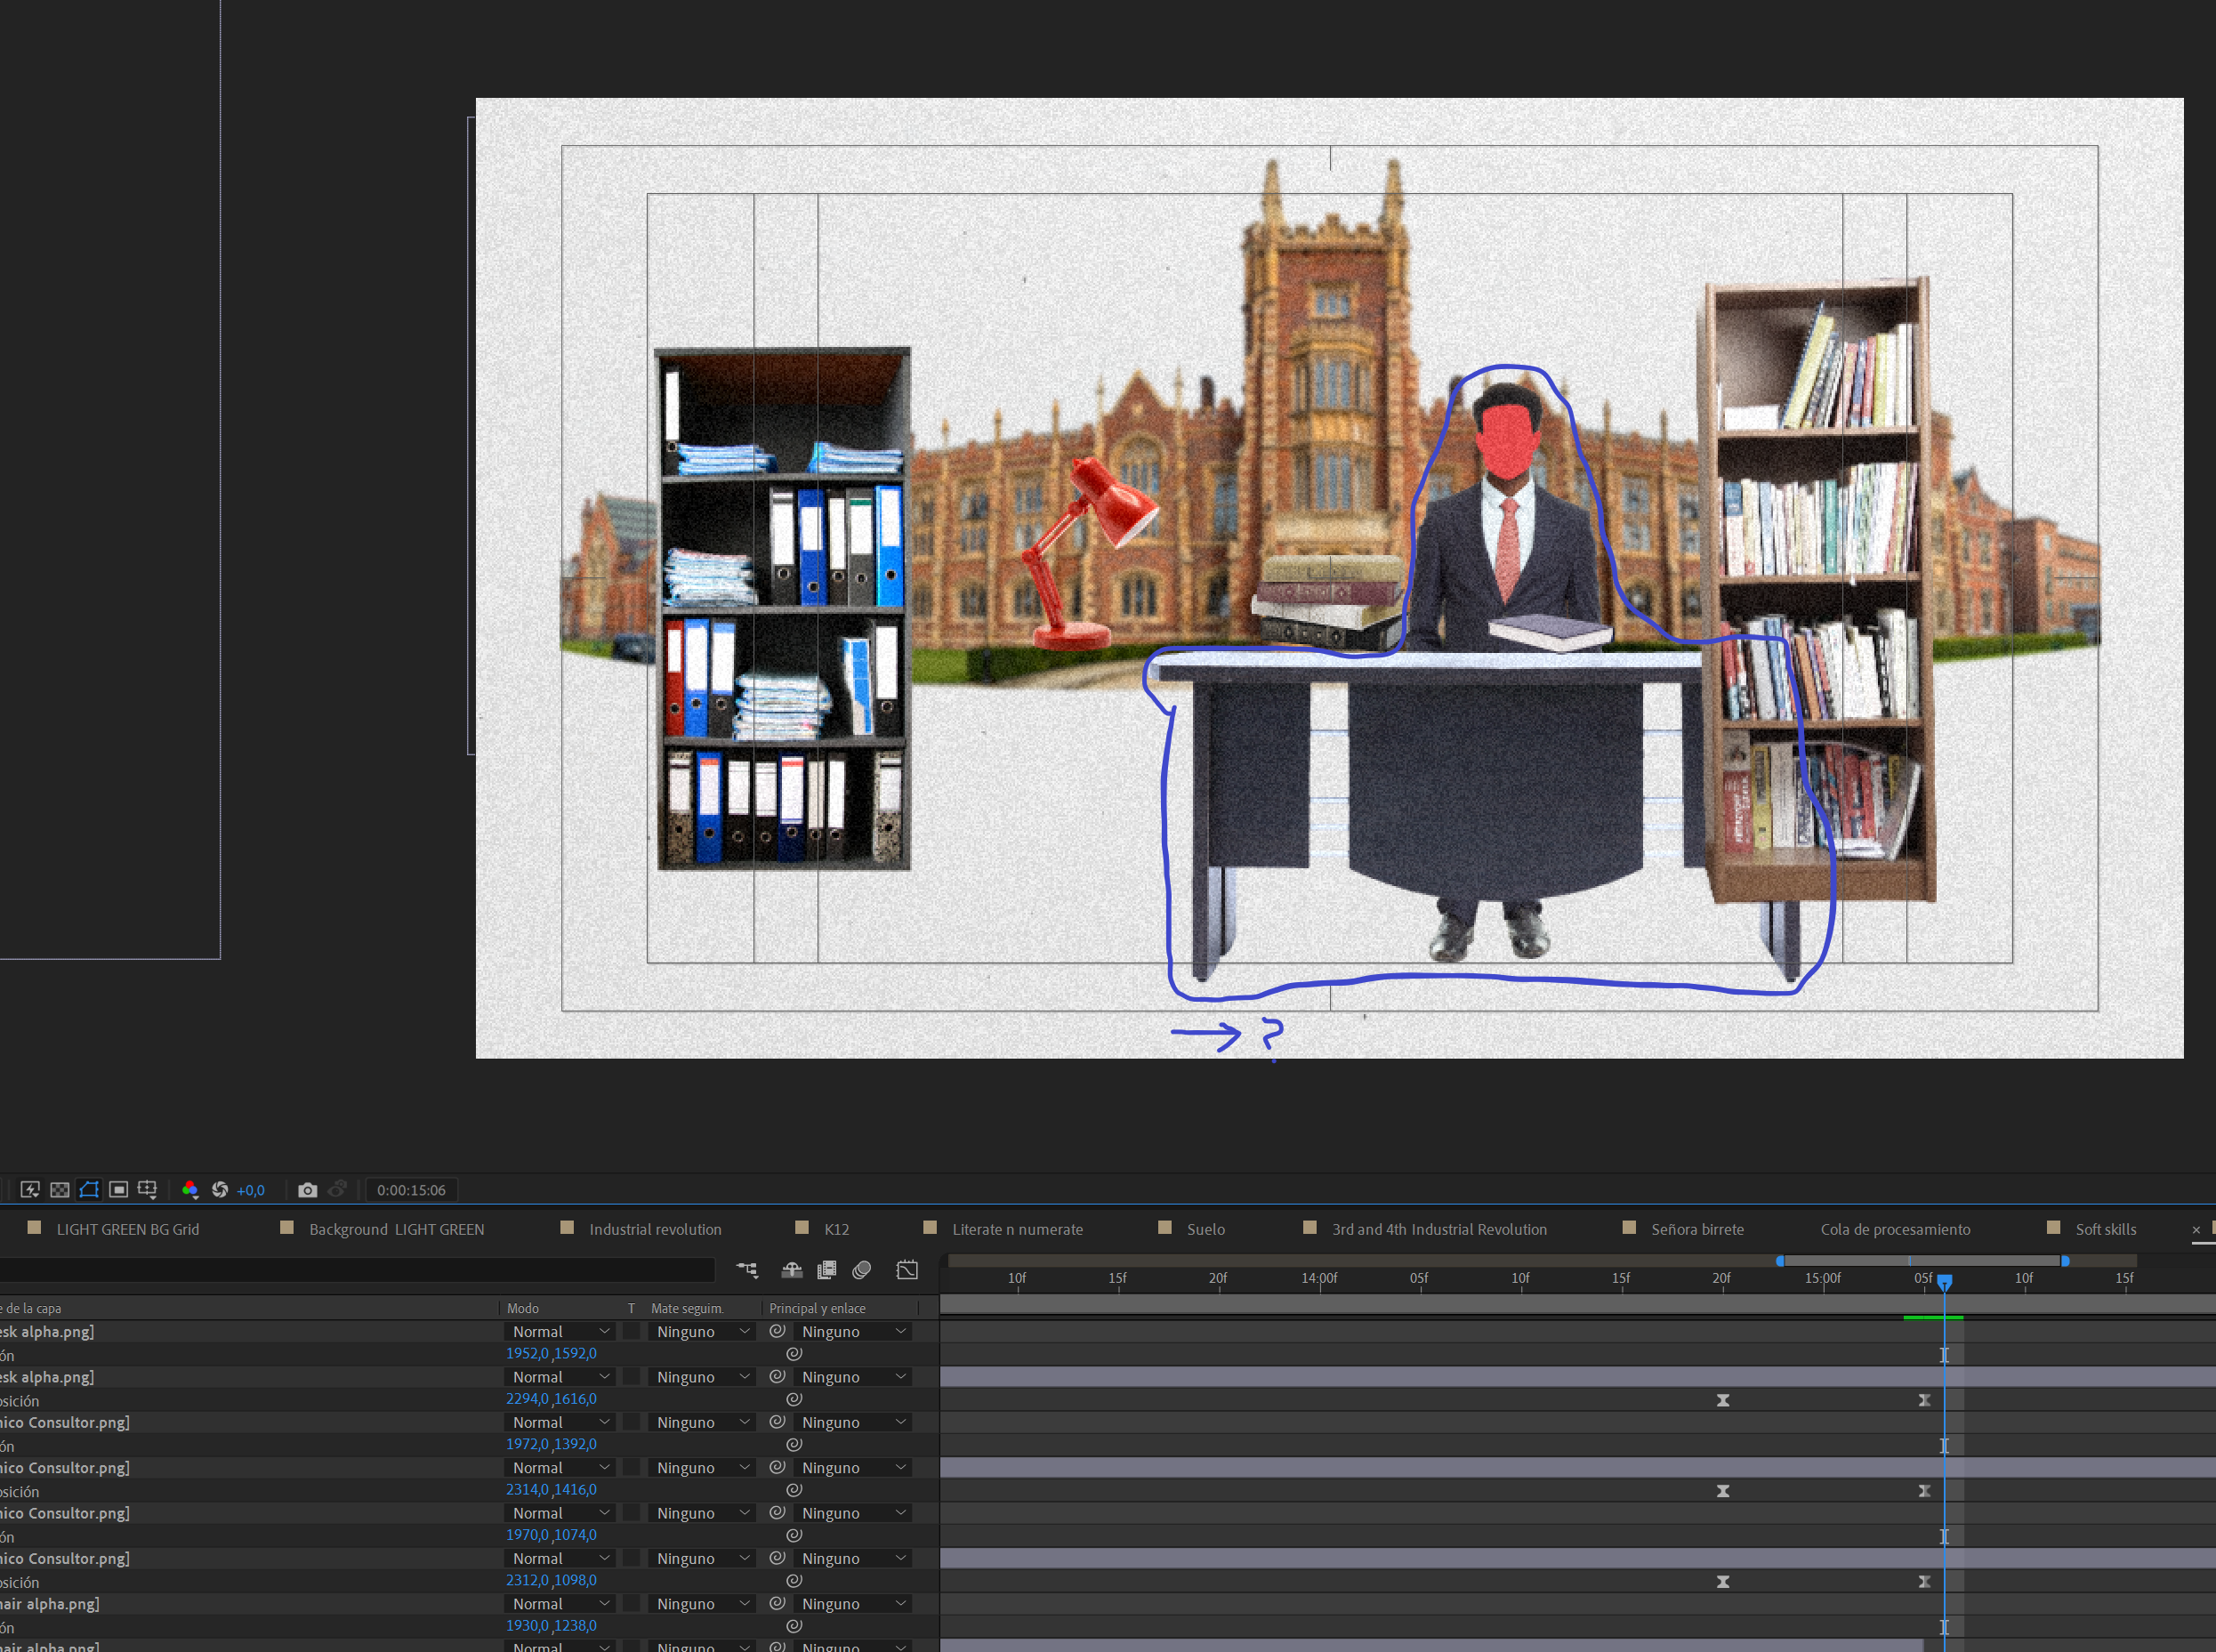2216x1652 pixels.
Task: Click the 3rd and 4th Industrial Revolution tab
Action: [x=1440, y=1229]
